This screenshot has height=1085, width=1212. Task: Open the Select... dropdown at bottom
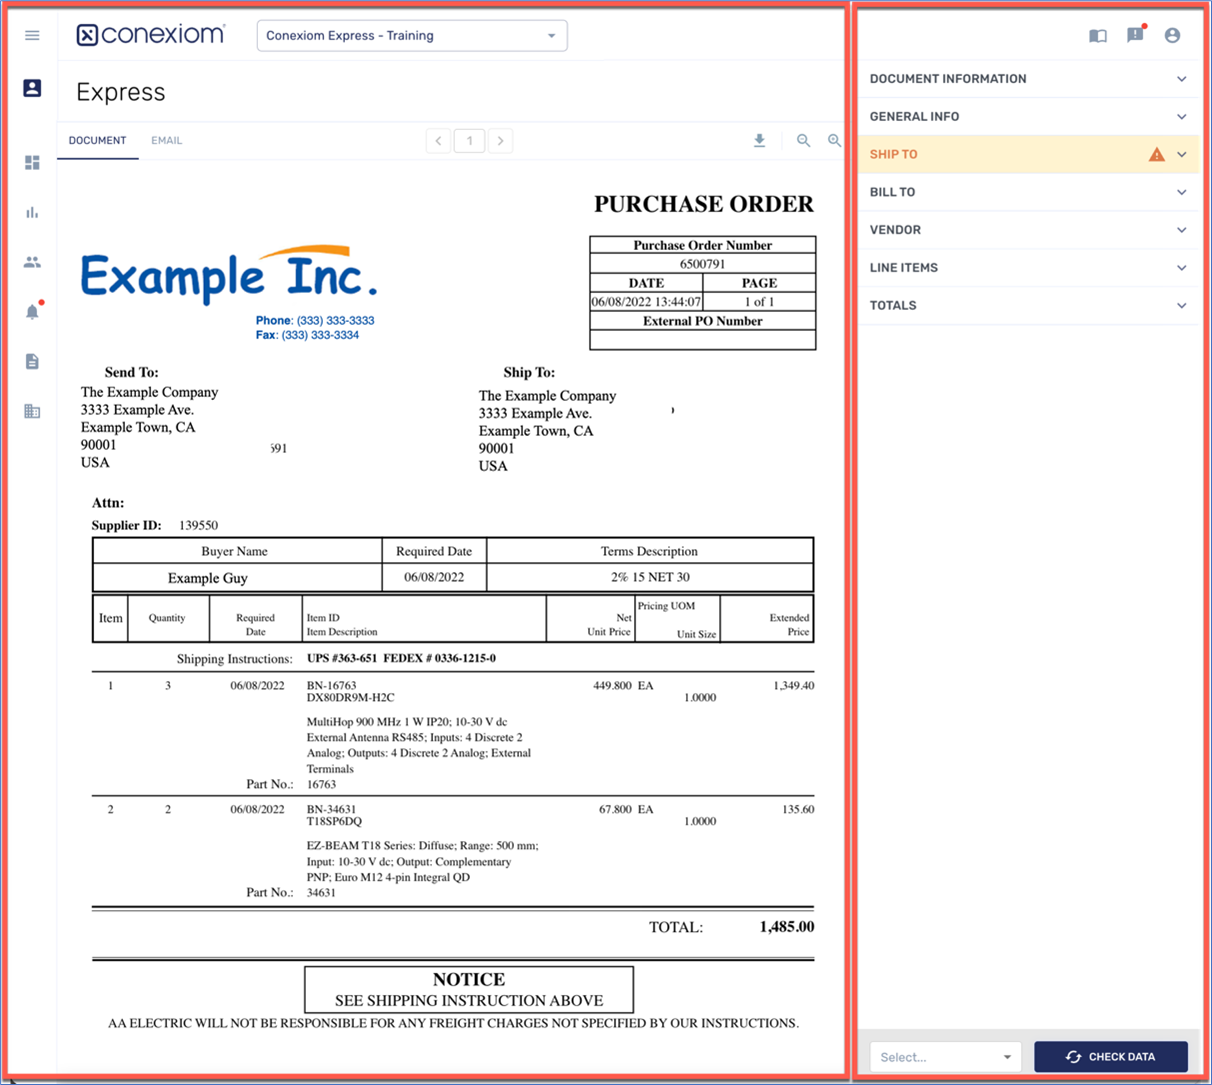point(945,1057)
